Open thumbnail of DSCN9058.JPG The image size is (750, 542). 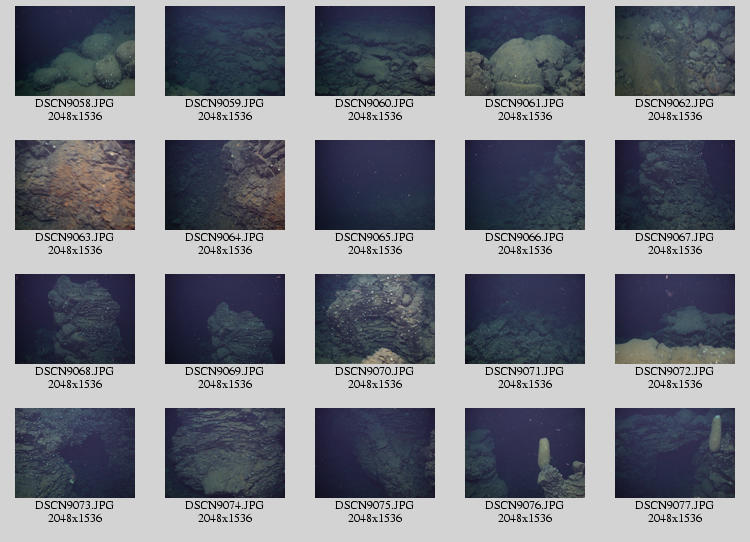tap(75, 51)
